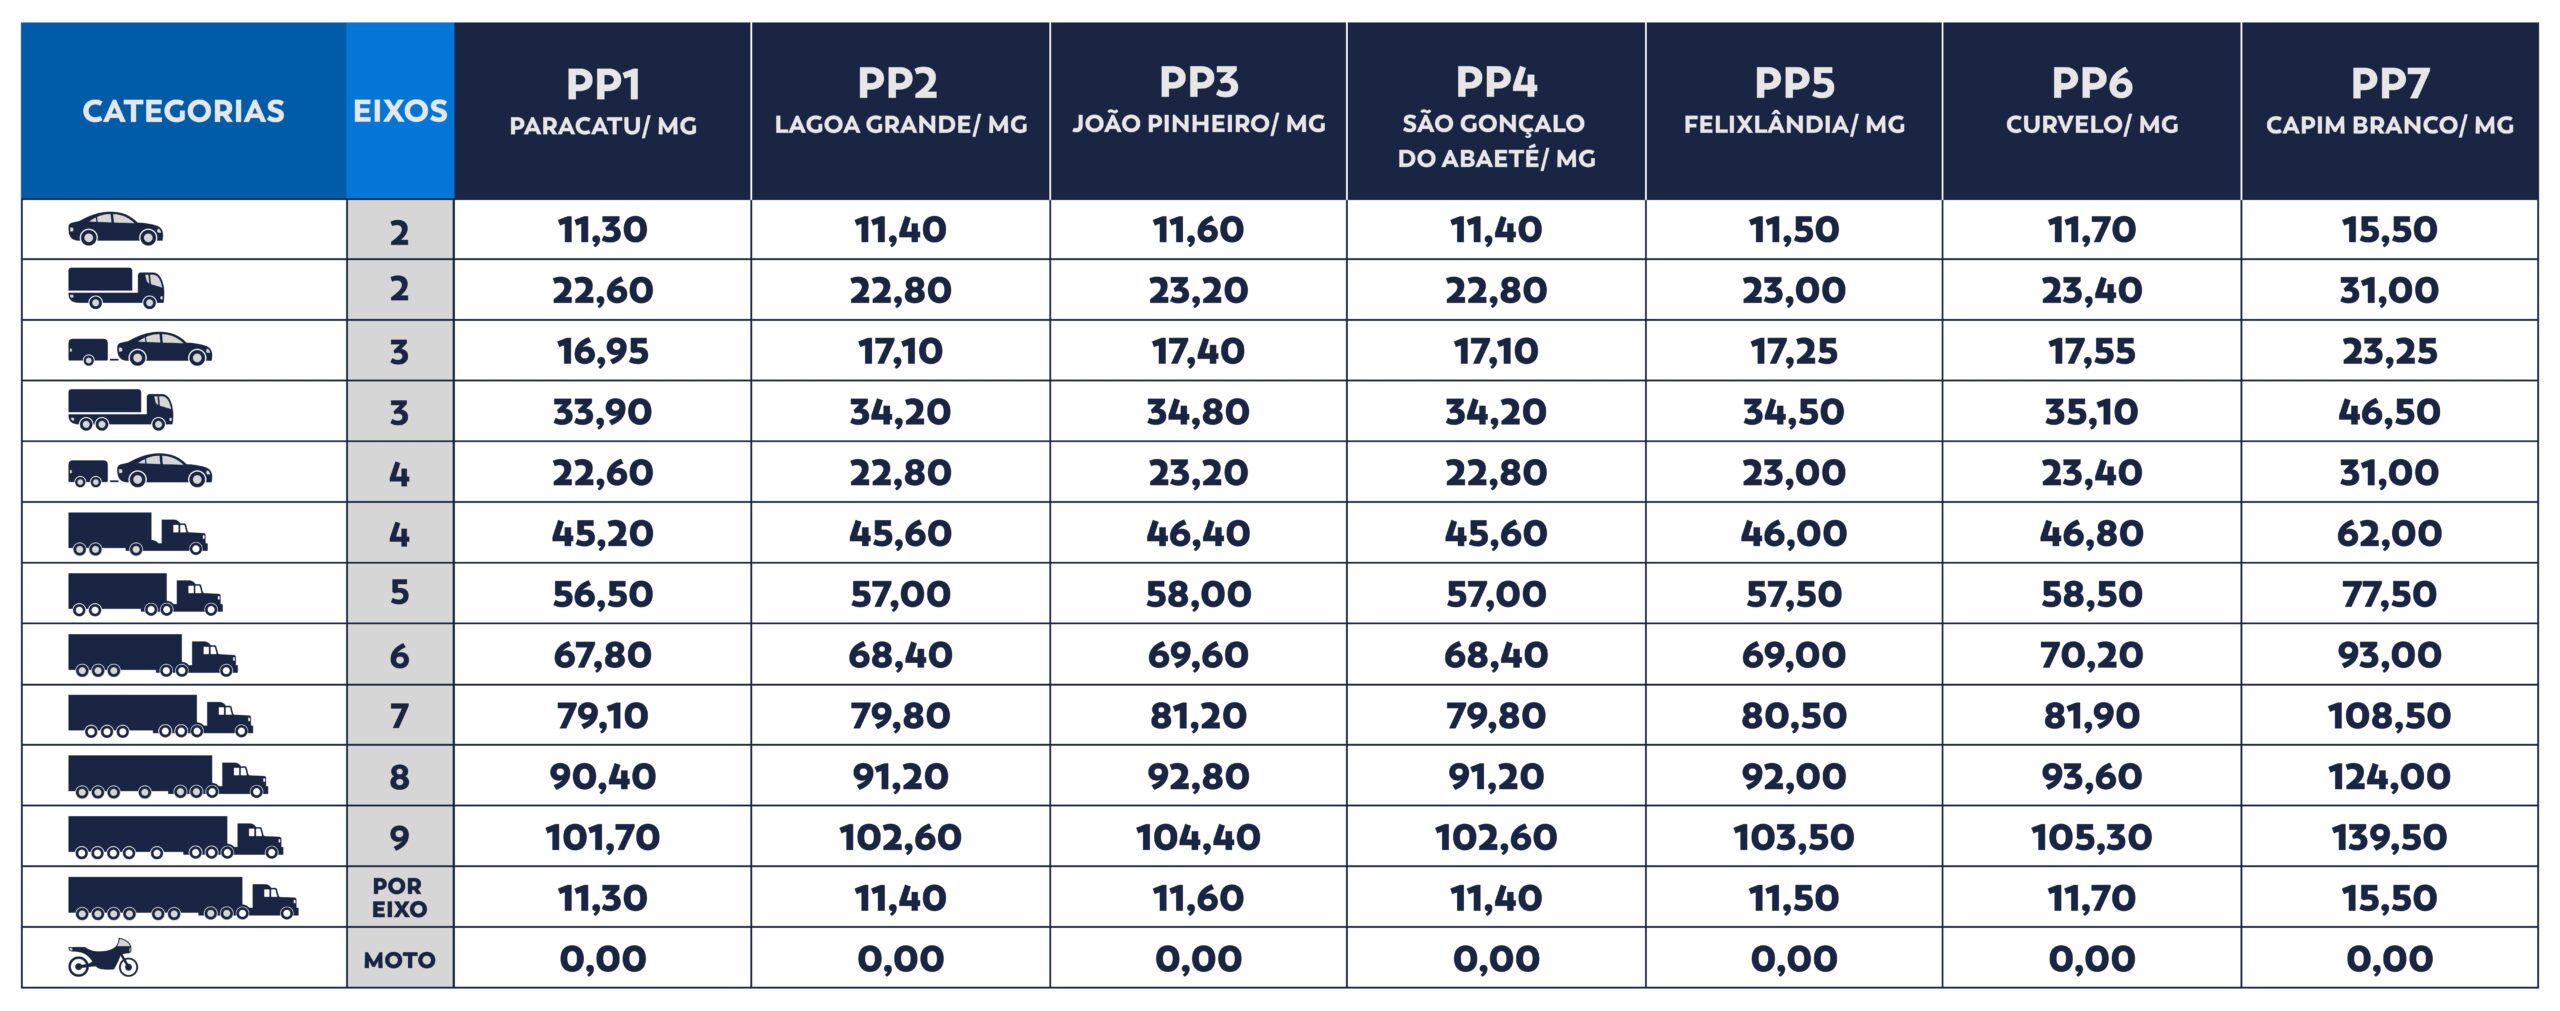
Task: Select the 58,00 value under PP3
Action: tap(1198, 594)
